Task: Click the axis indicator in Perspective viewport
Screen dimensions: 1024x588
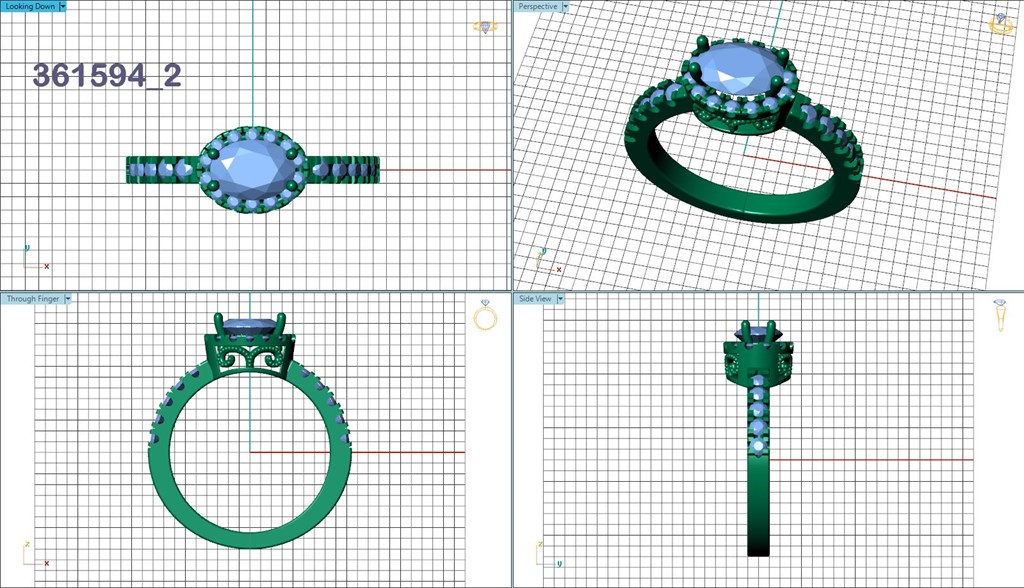Action: [549, 260]
